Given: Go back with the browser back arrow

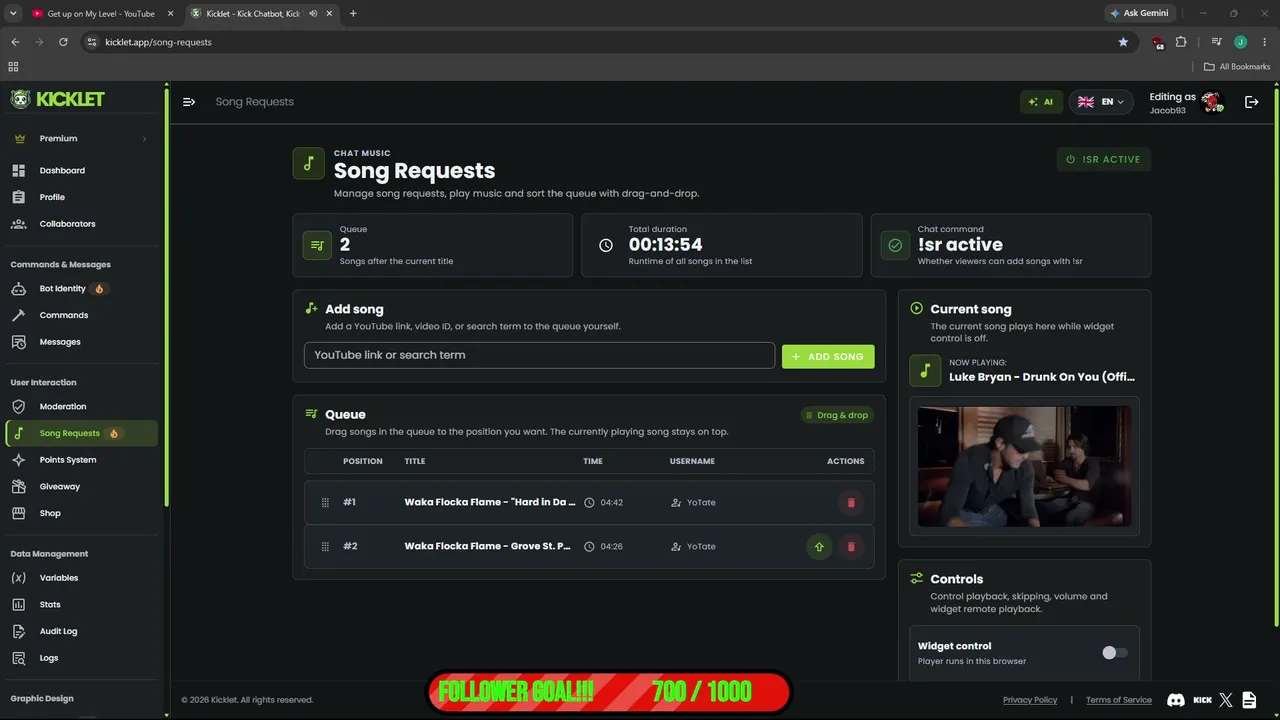Looking at the screenshot, I should coord(15,42).
